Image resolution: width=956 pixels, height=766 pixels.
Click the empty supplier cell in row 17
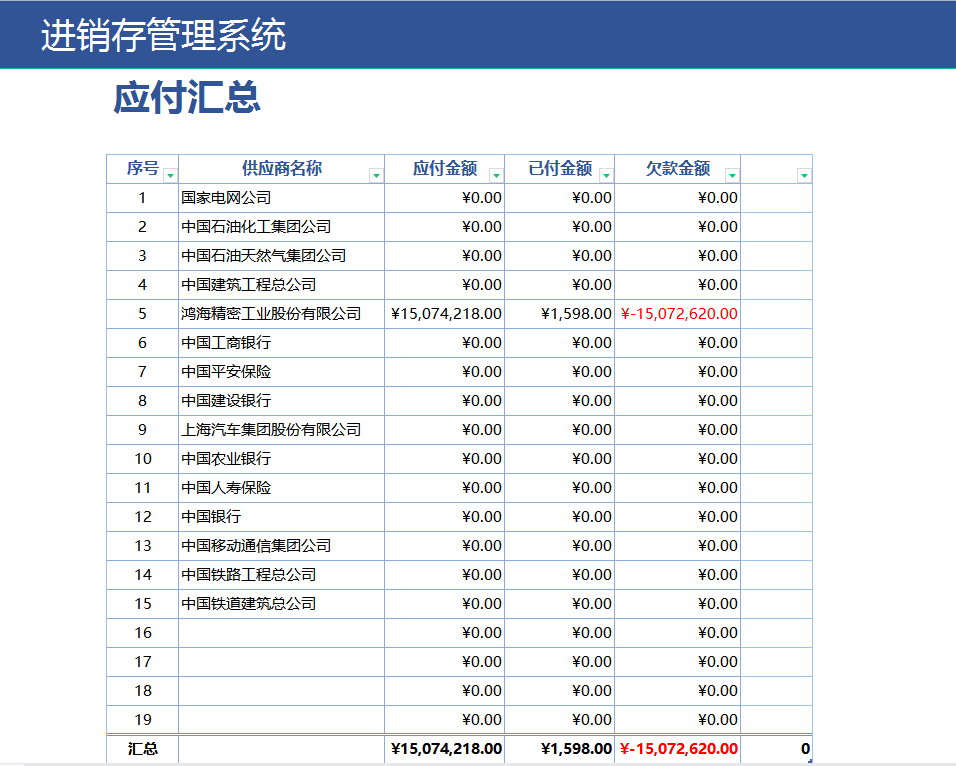click(x=282, y=662)
